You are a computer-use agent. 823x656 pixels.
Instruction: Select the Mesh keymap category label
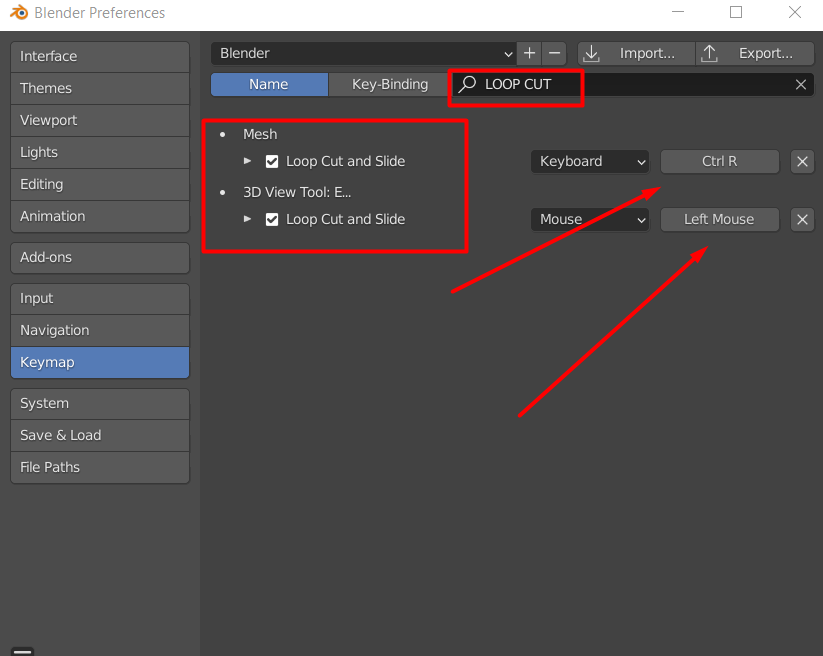point(260,134)
